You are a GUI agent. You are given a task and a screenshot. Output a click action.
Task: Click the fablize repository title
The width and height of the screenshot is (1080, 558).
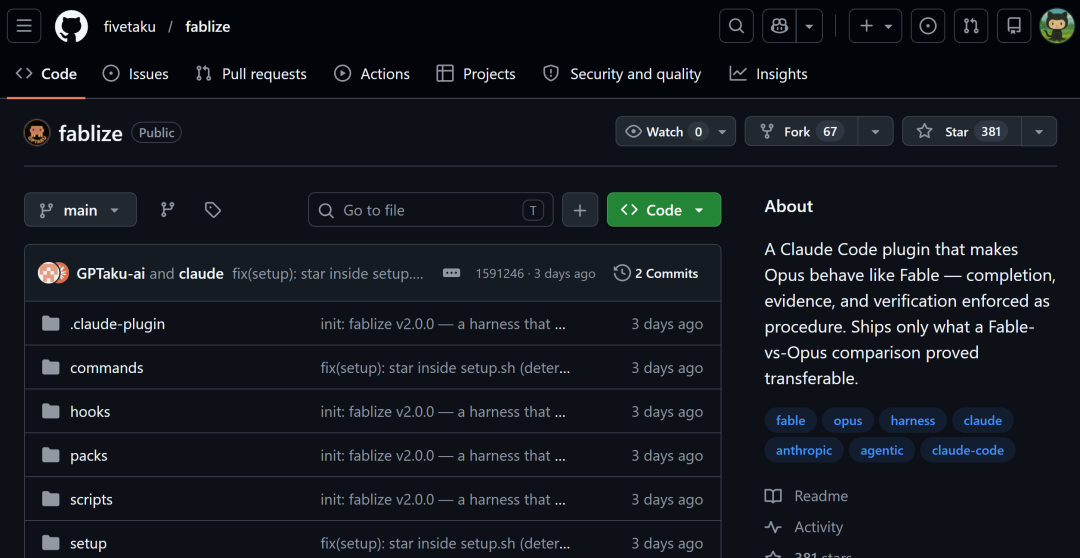coord(90,133)
